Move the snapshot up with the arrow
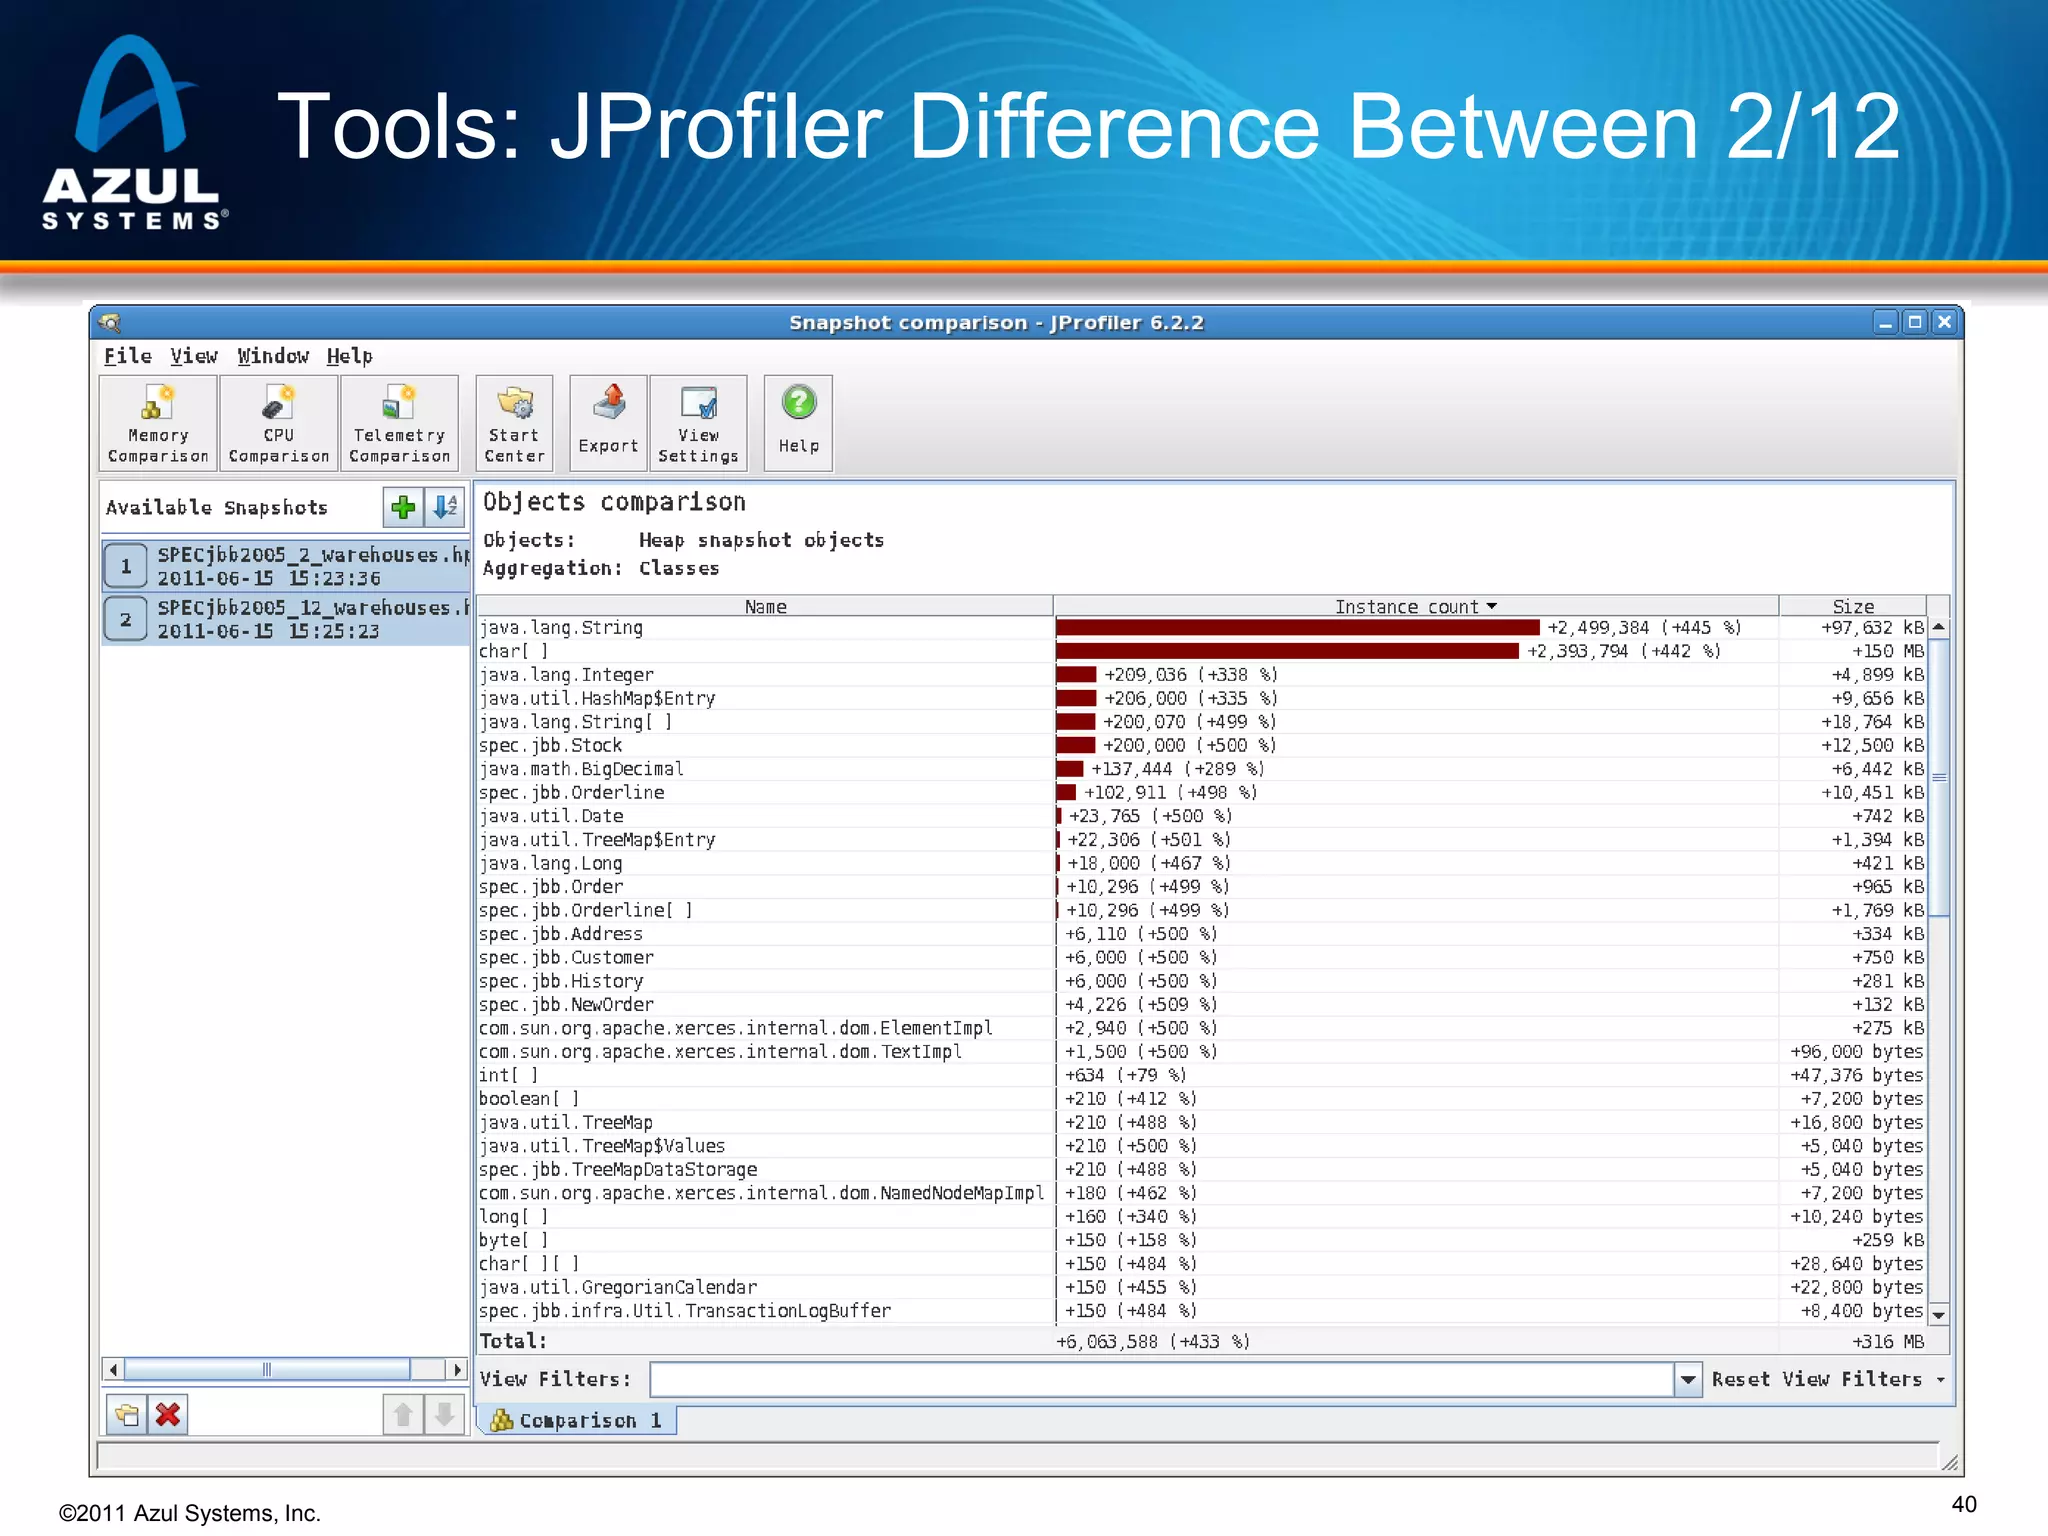The image size is (2048, 1536). coord(403,1415)
